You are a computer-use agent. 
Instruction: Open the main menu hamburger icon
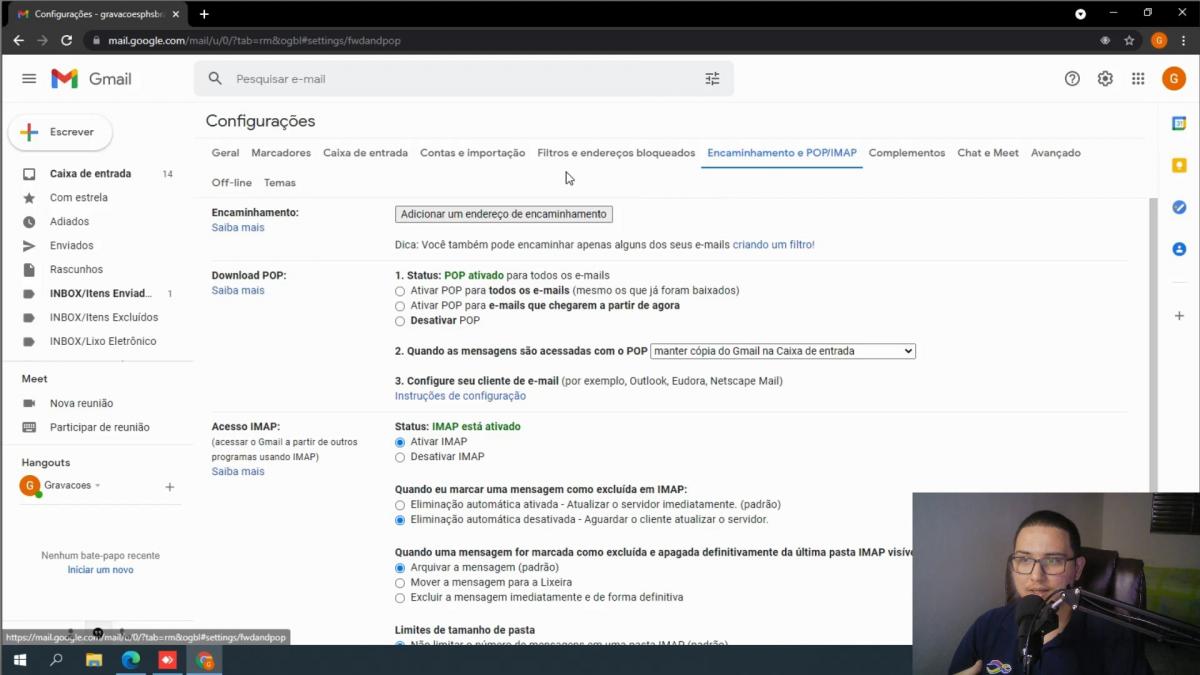pos(29,79)
